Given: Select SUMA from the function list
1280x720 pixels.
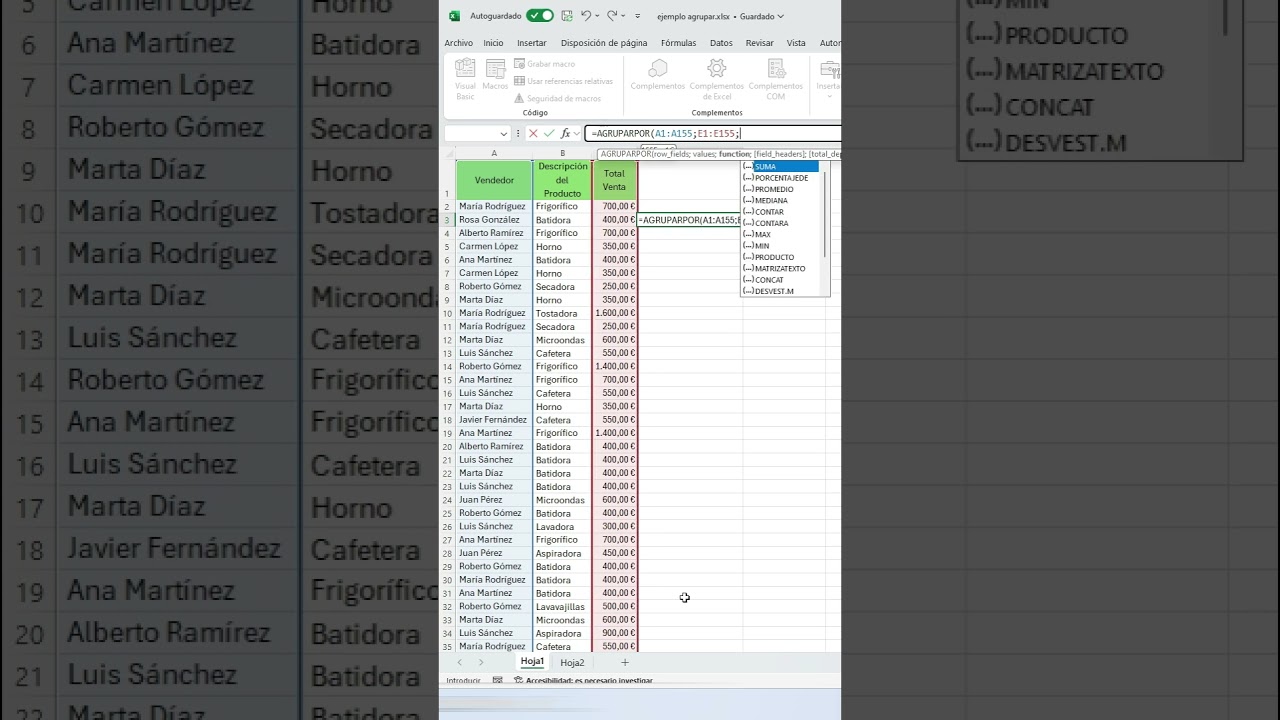Looking at the screenshot, I should (780, 167).
